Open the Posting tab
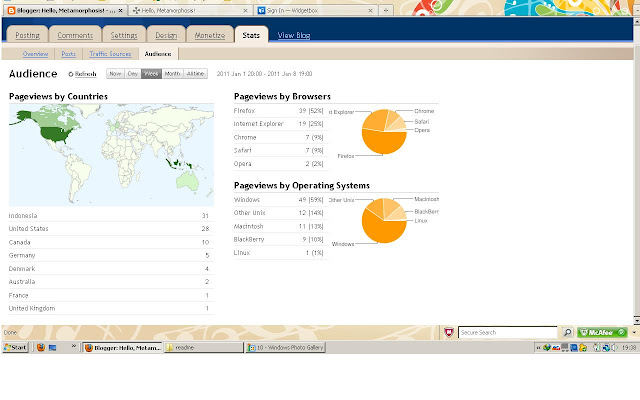The image size is (640, 400). (x=27, y=35)
